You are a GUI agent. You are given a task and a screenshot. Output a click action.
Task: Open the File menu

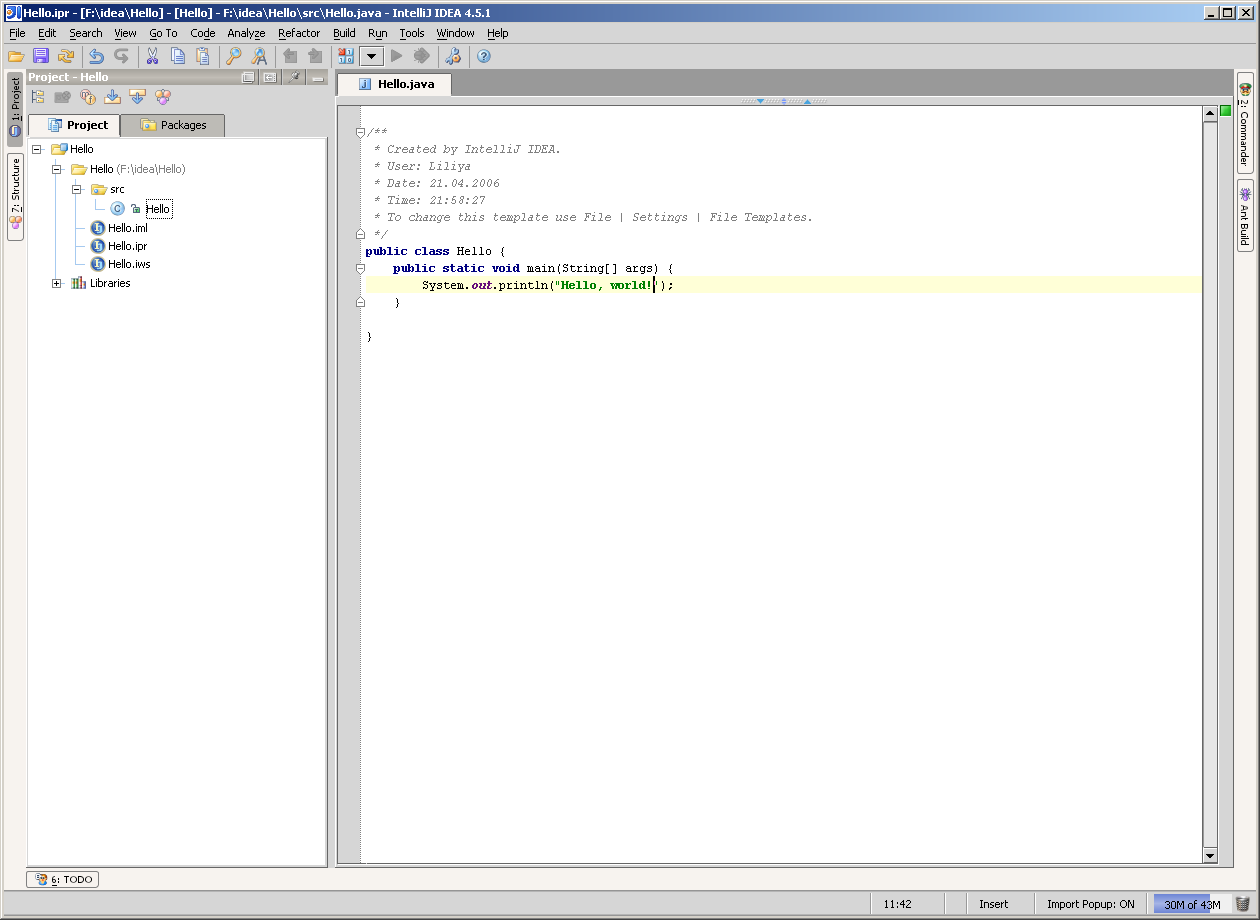point(17,33)
